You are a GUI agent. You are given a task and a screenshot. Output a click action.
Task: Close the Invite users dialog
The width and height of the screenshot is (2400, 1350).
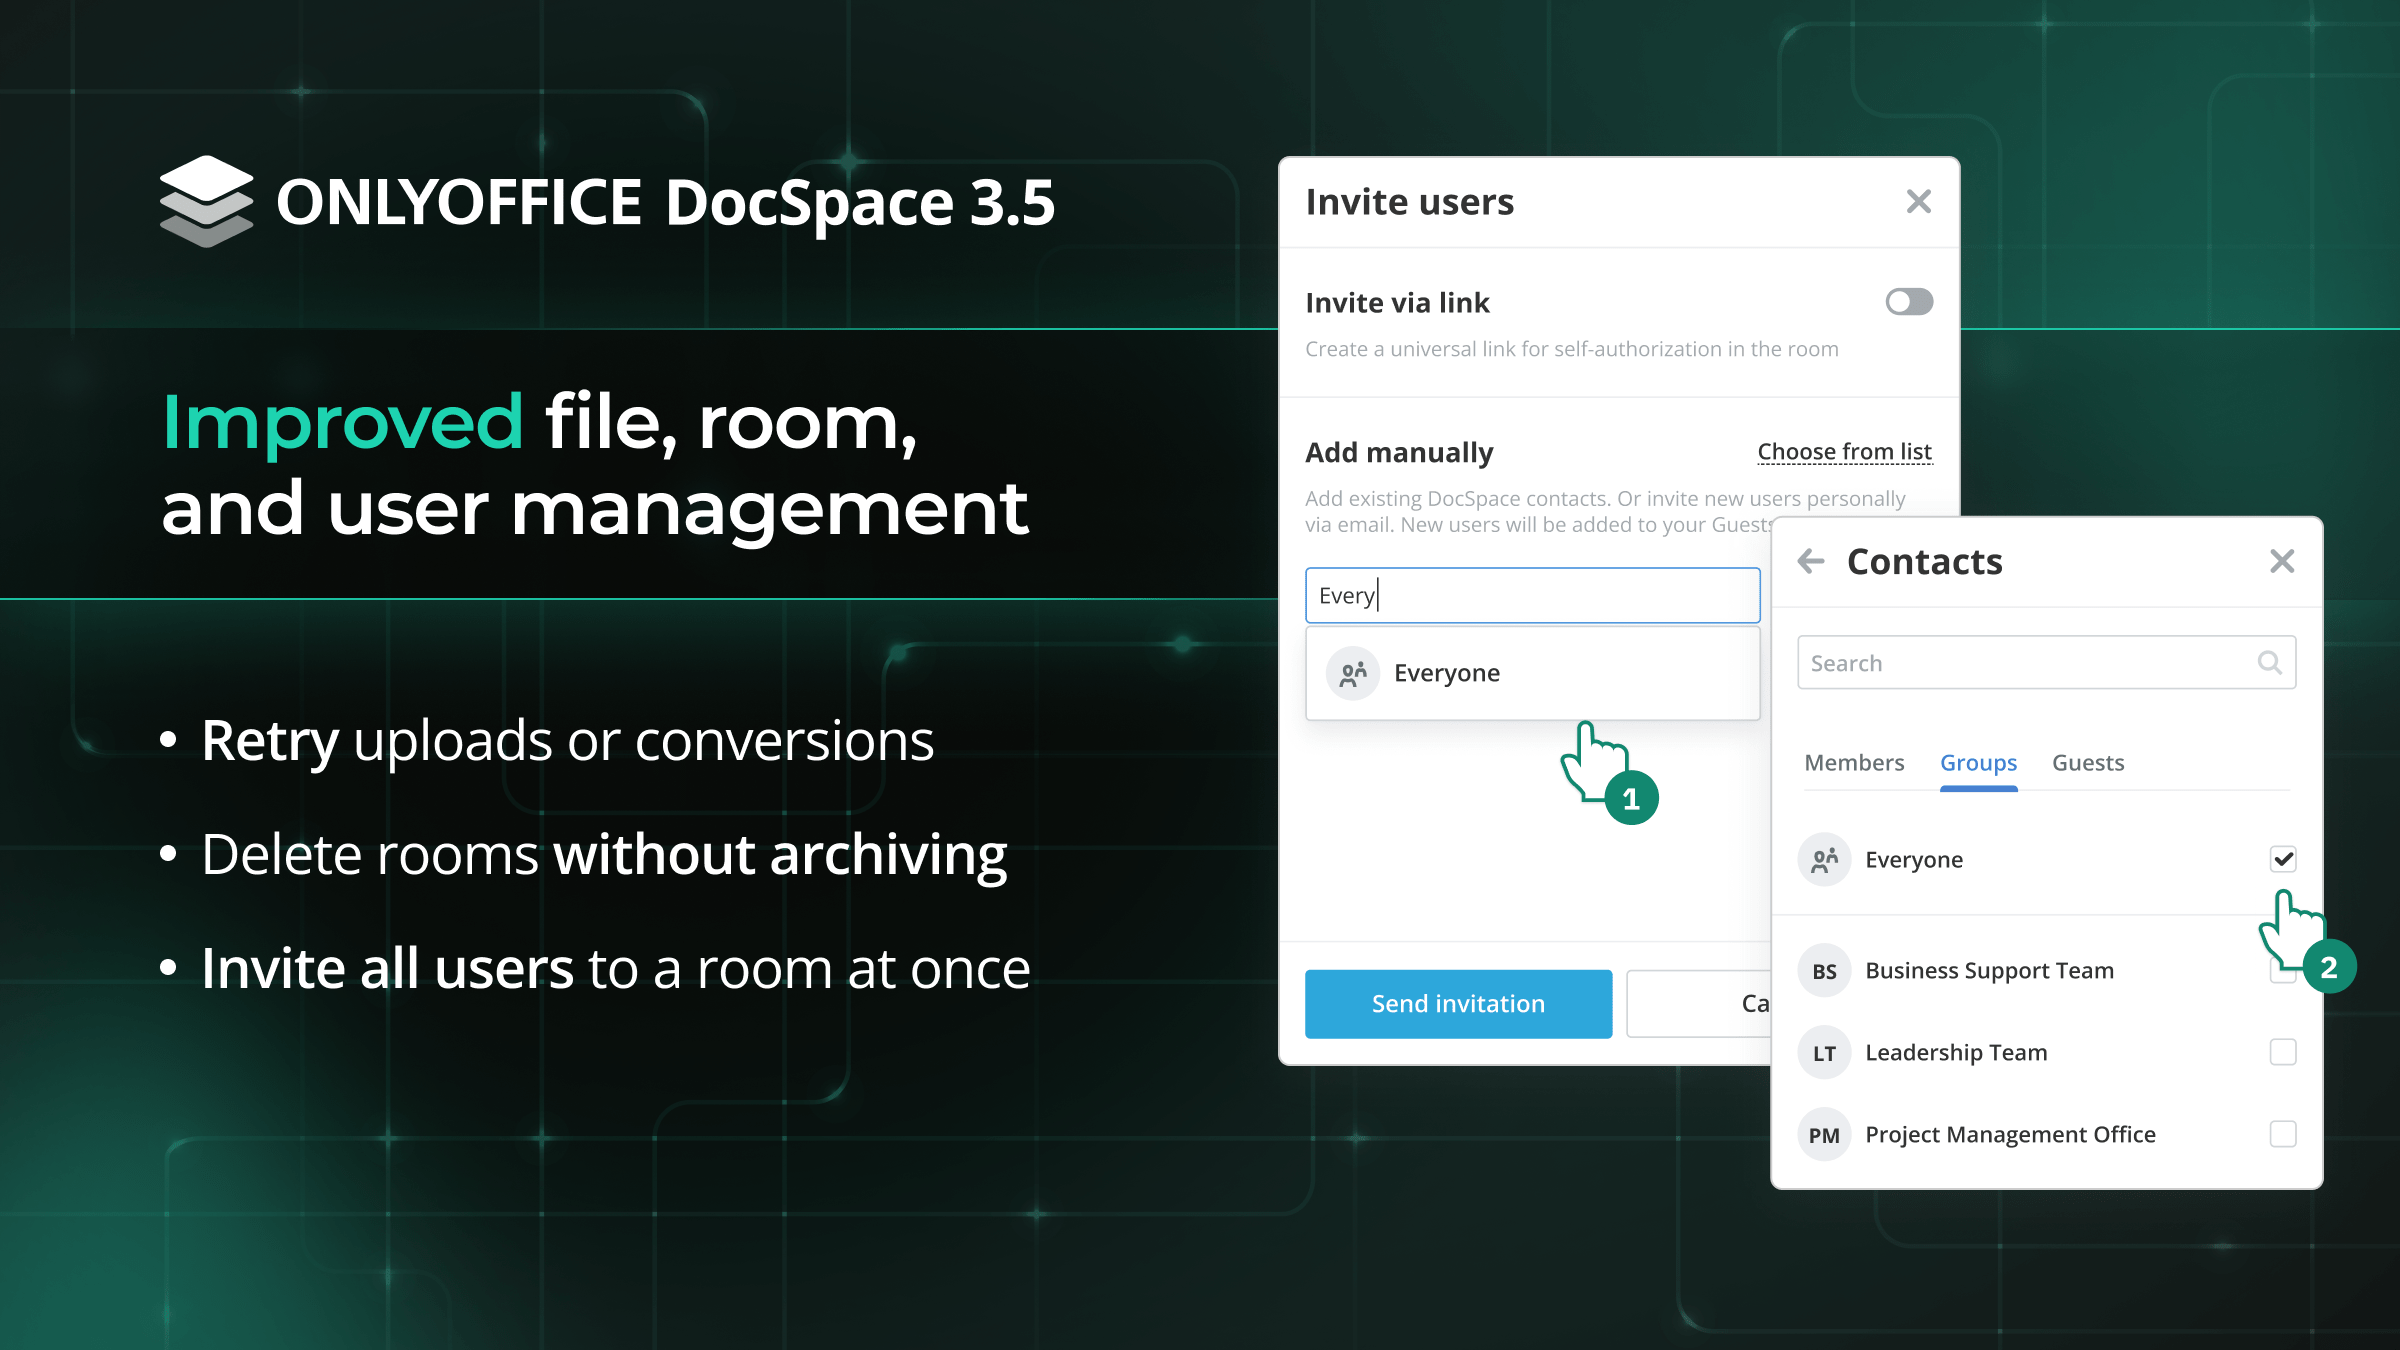(x=1918, y=202)
